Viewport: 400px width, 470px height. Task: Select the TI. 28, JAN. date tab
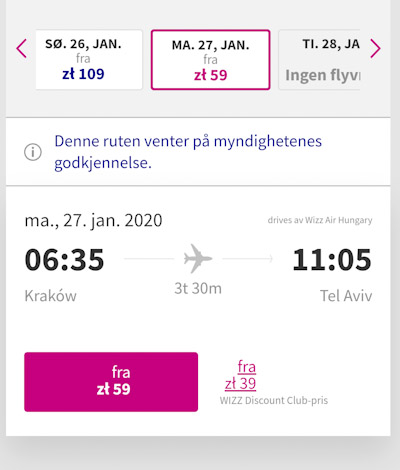[319, 60]
